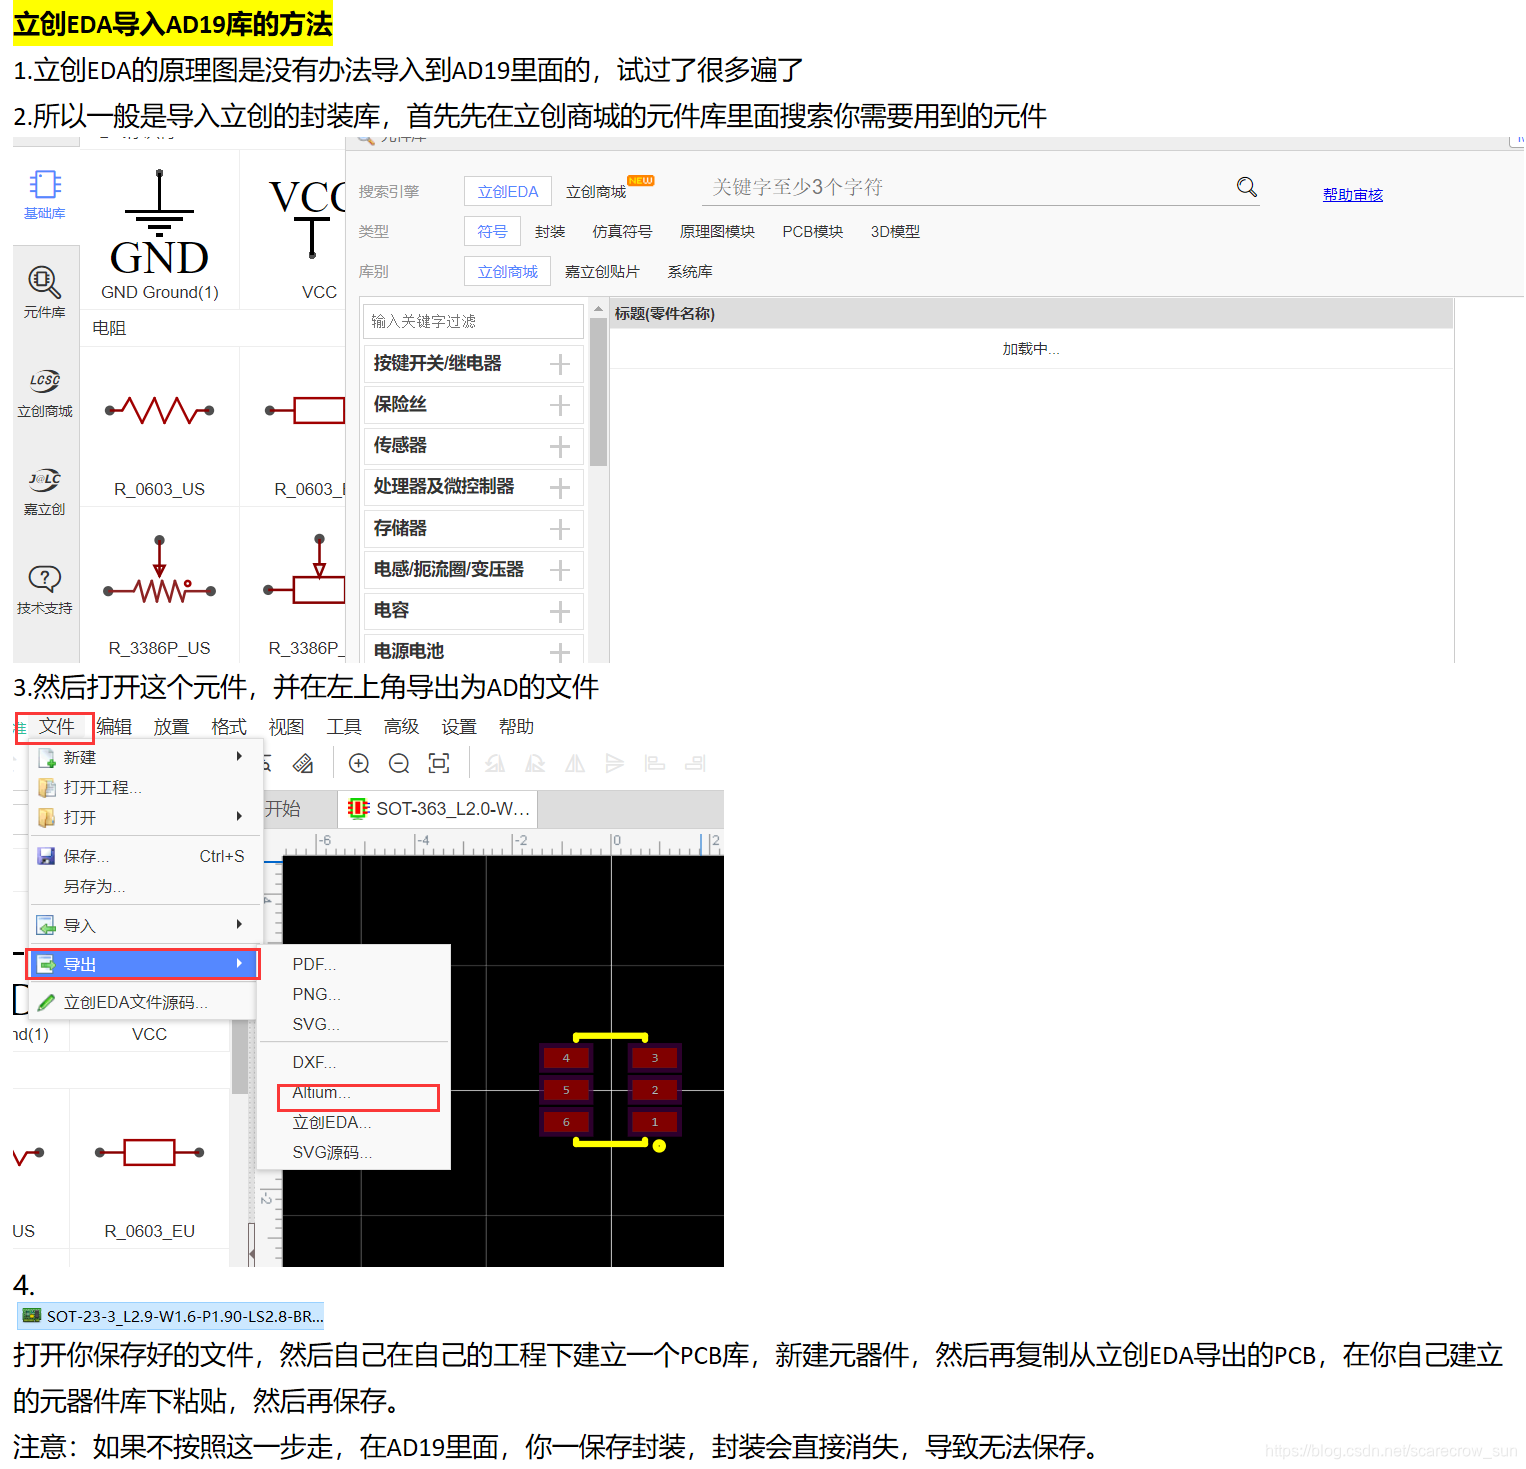Set library class to 嘉立创贴片

602,271
